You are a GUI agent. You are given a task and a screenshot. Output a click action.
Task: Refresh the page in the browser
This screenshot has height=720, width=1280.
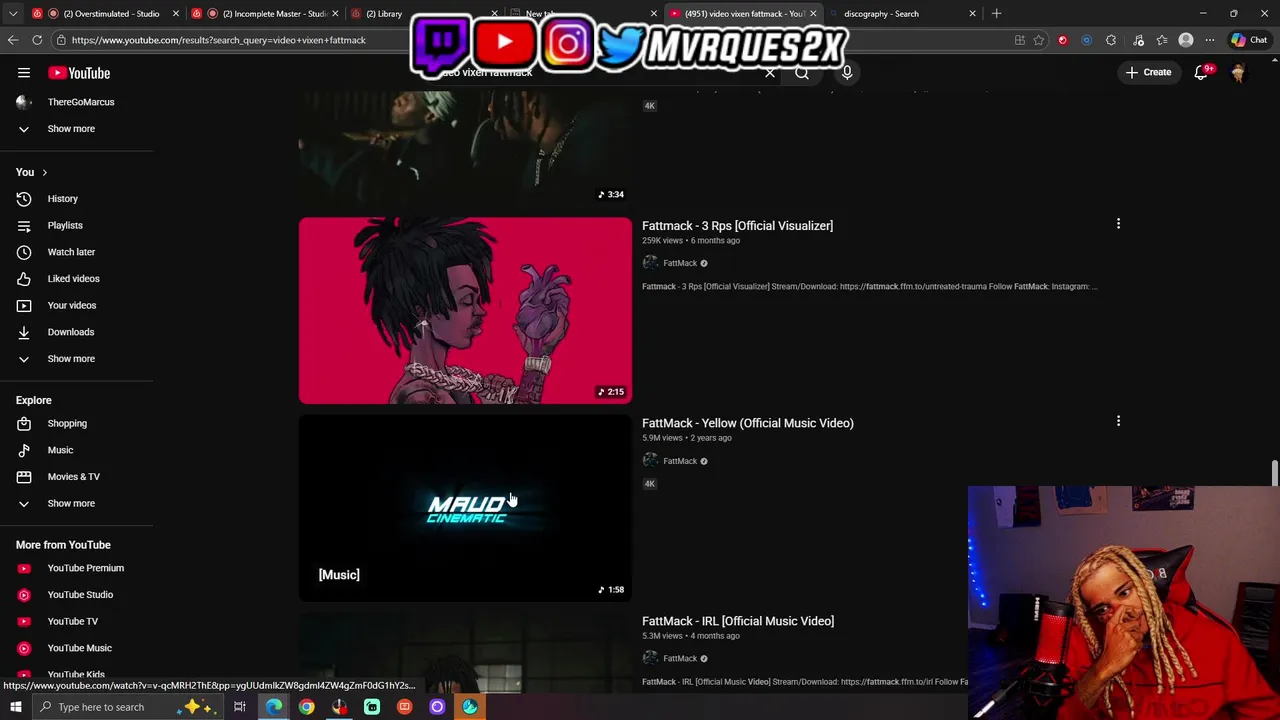click(37, 40)
